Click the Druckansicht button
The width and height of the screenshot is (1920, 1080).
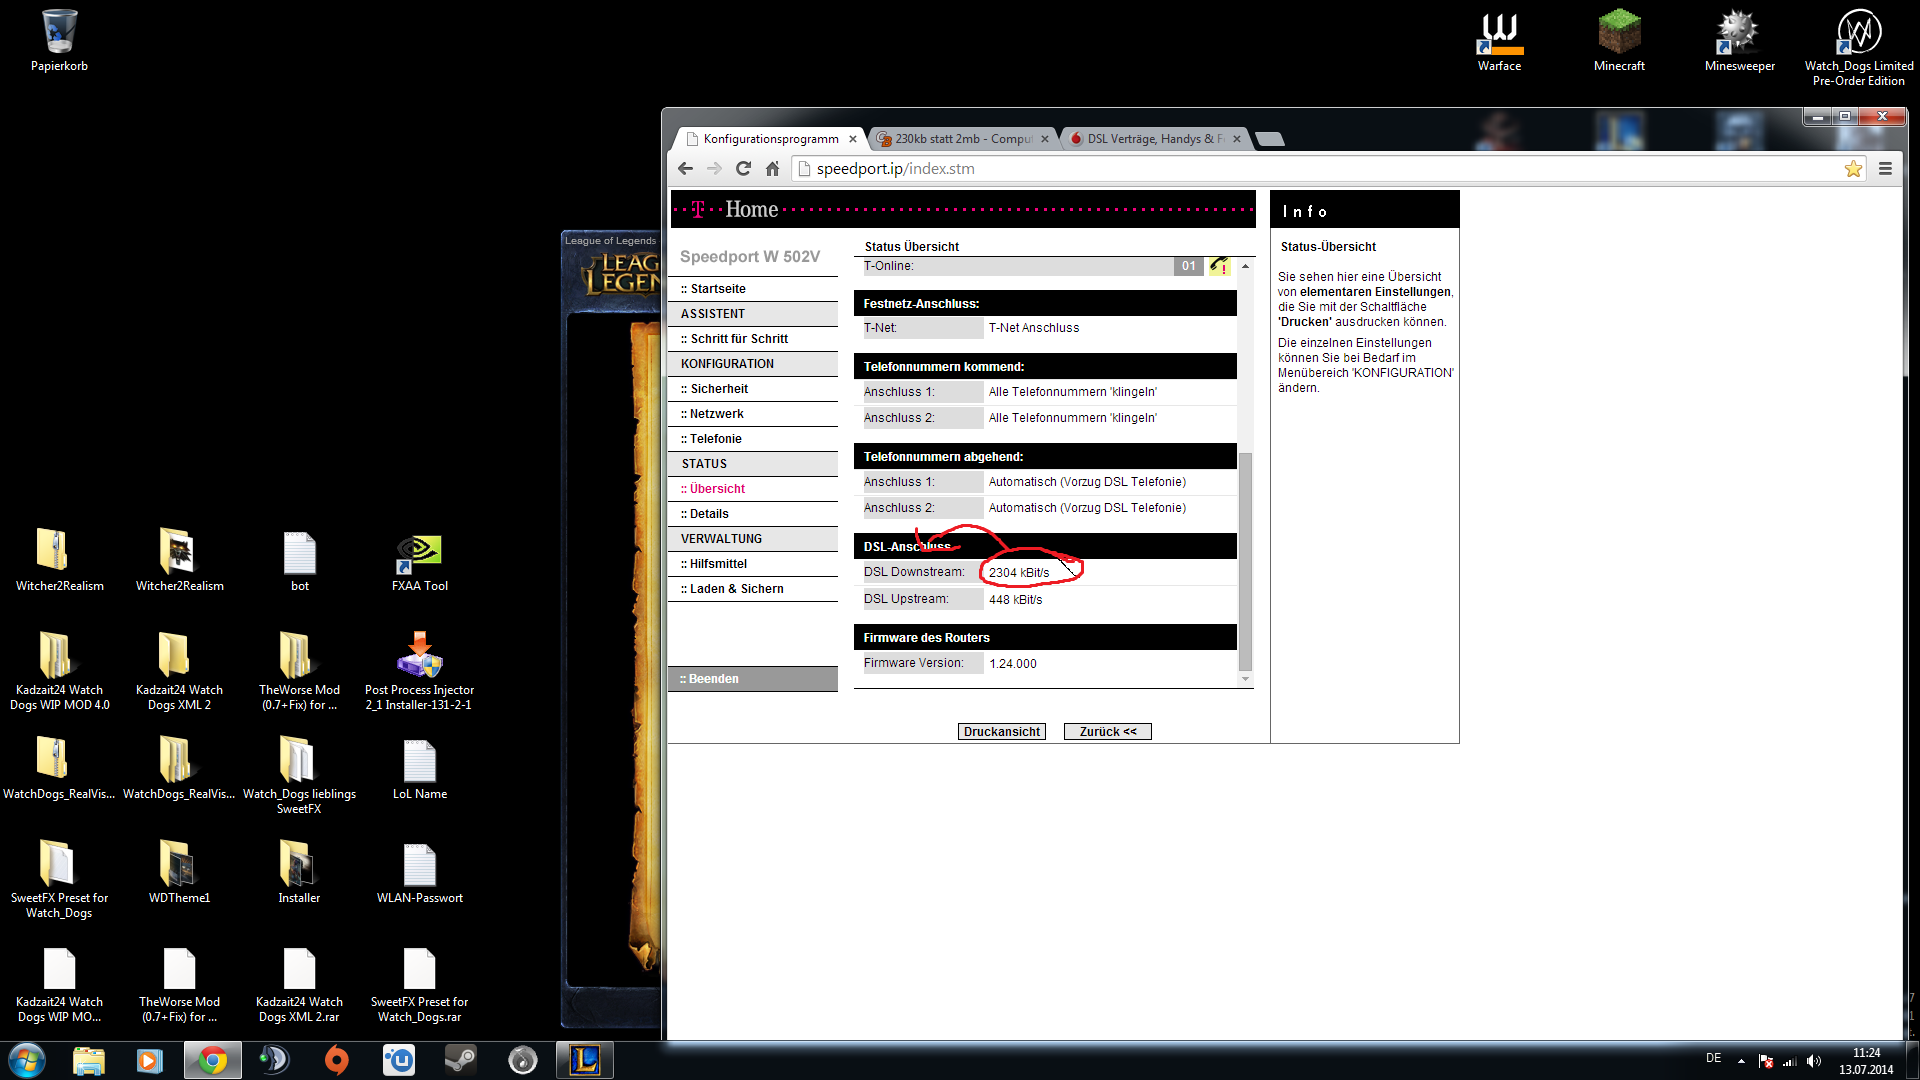(1002, 732)
